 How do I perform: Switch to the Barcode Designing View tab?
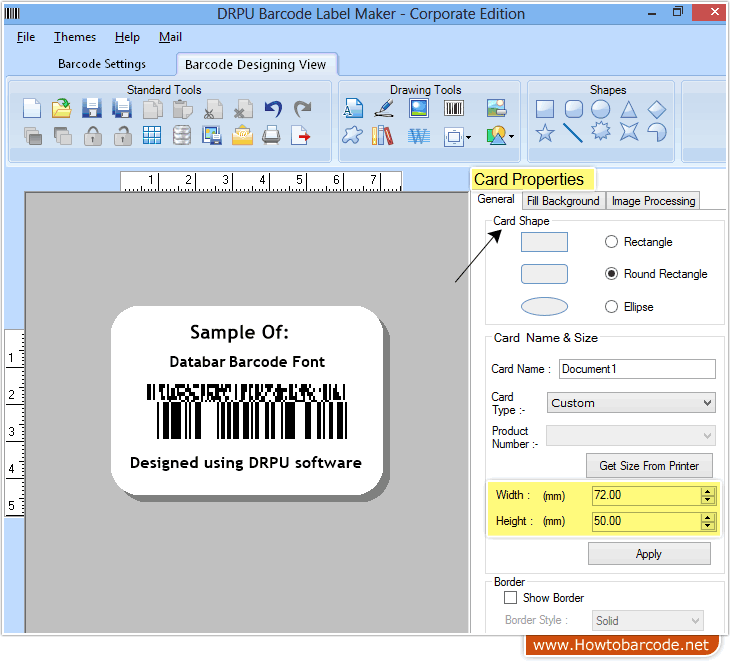click(x=256, y=64)
